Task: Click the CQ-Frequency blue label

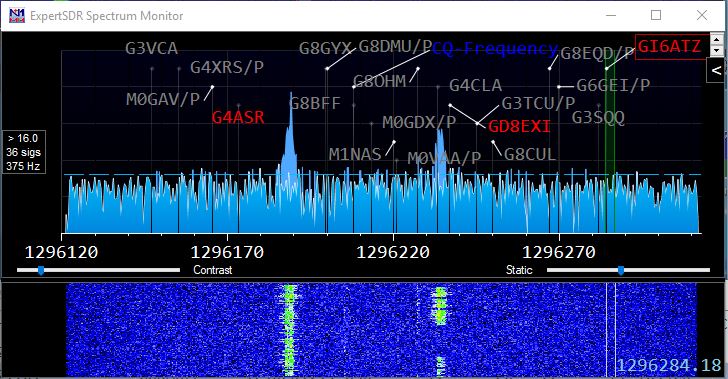Action: (495, 48)
